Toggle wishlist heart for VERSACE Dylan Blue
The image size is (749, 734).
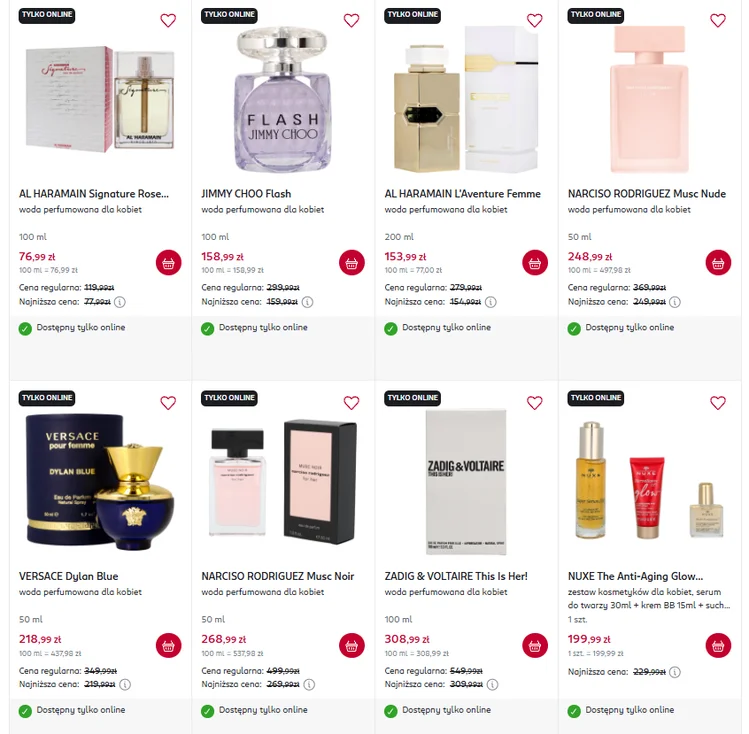pyautogui.click(x=168, y=403)
